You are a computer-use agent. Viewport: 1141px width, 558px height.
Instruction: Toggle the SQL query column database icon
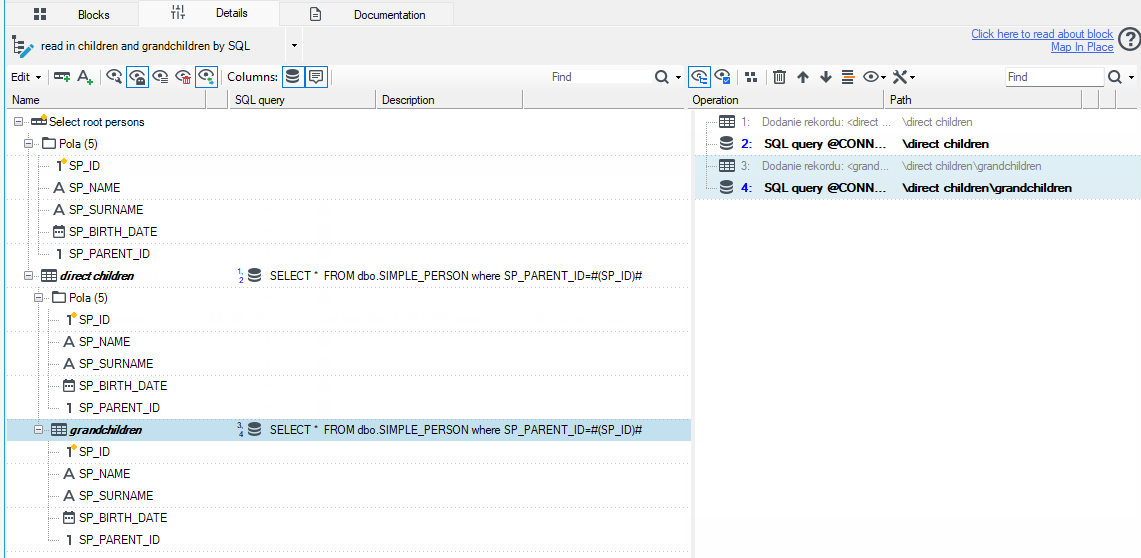[x=293, y=76]
